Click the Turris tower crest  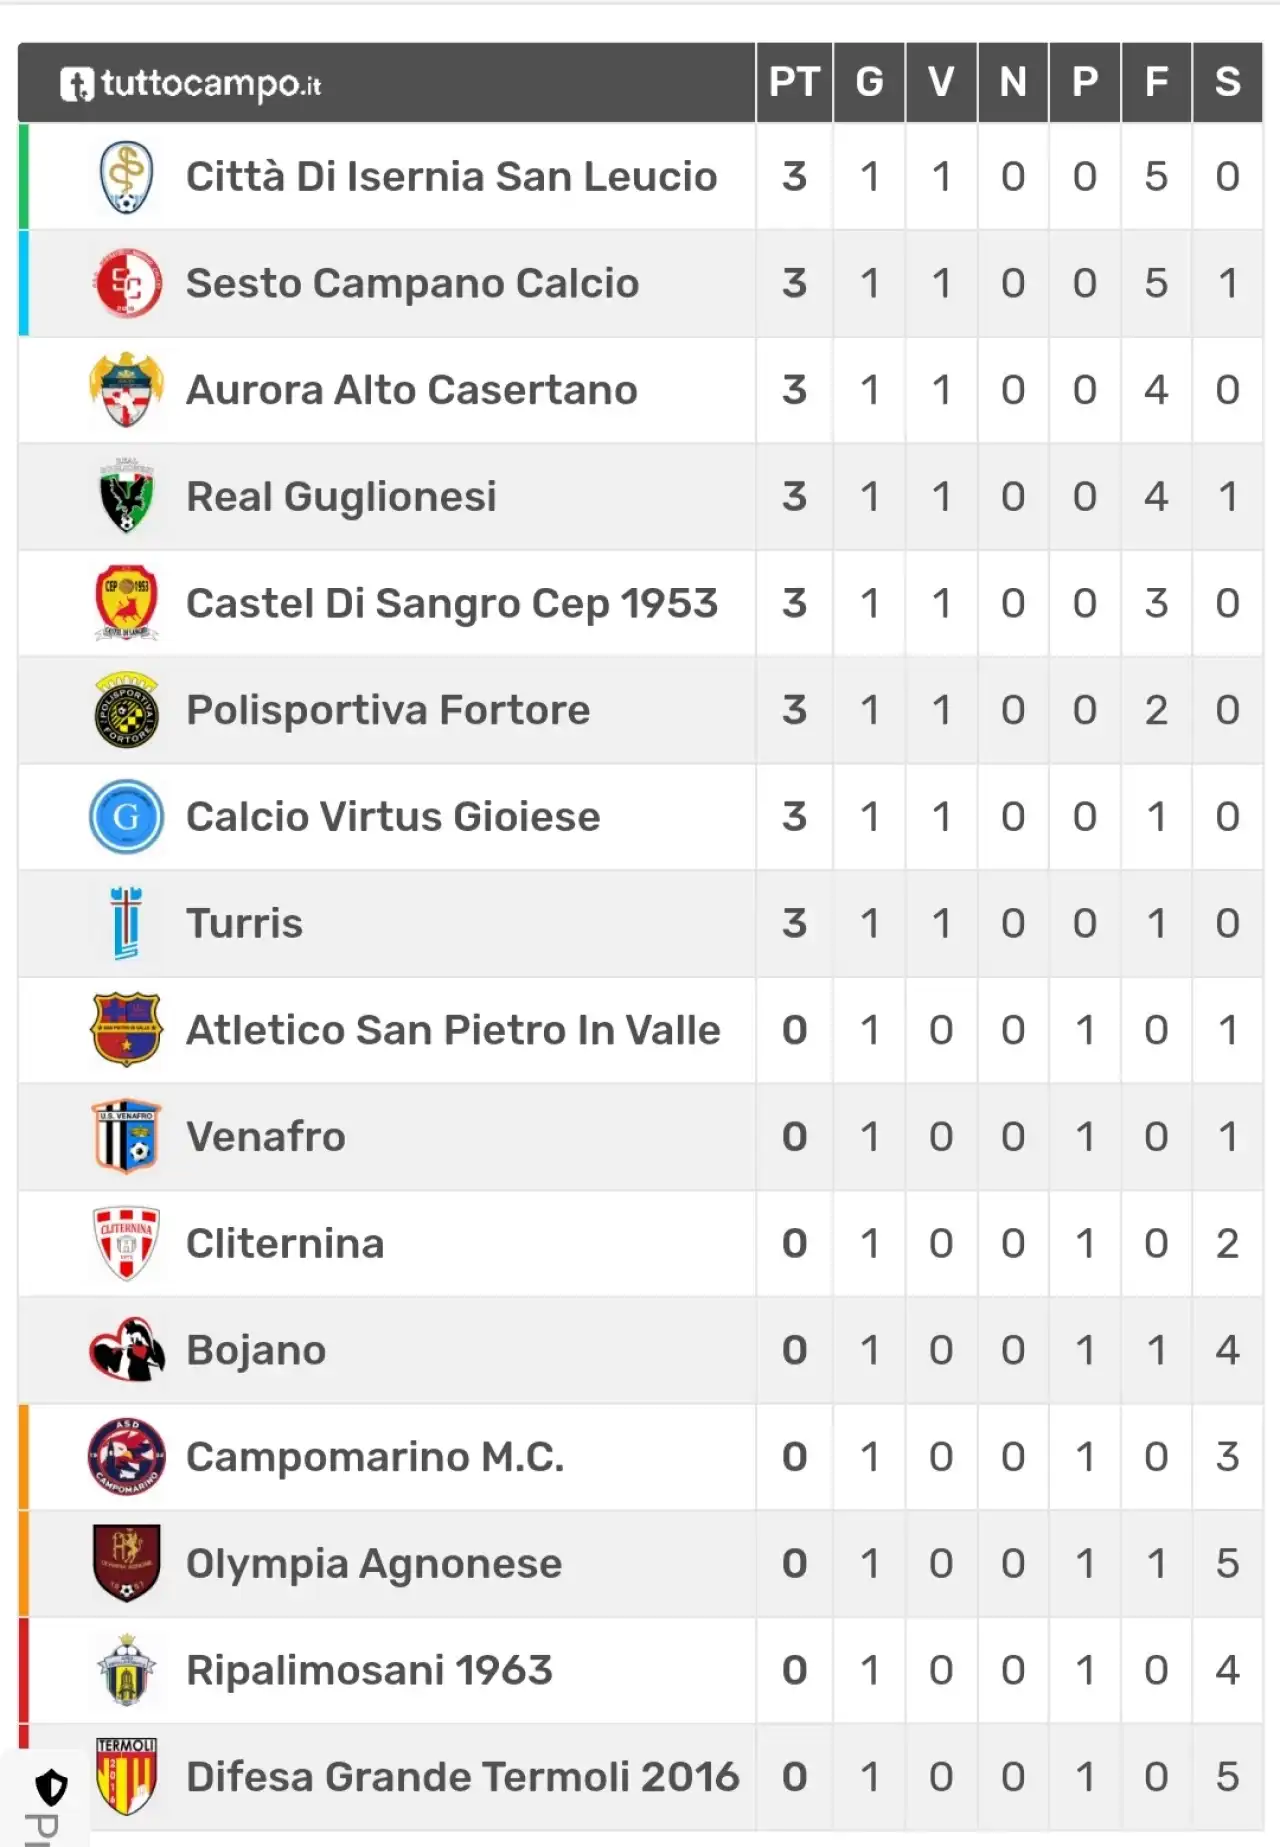tap(126, 924)
